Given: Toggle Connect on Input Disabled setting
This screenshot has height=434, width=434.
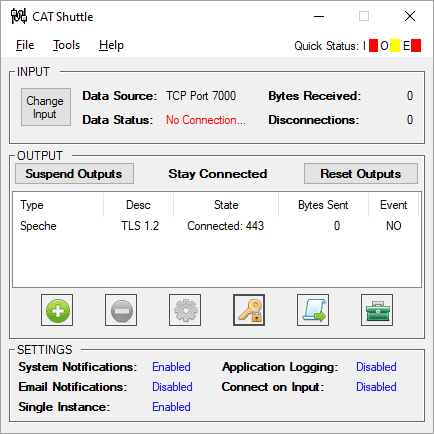Looking at the screenshot, I should 376,387.
